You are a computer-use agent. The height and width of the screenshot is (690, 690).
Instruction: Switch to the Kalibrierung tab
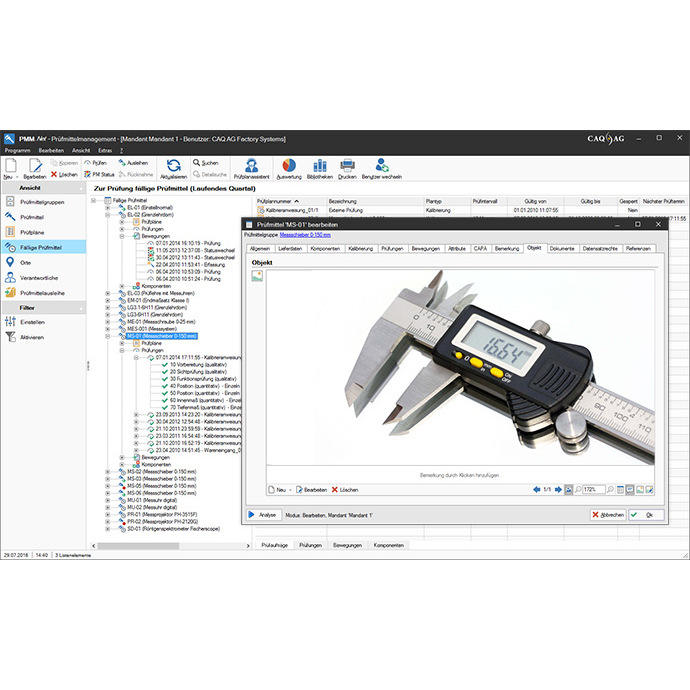tap(360, 248)
